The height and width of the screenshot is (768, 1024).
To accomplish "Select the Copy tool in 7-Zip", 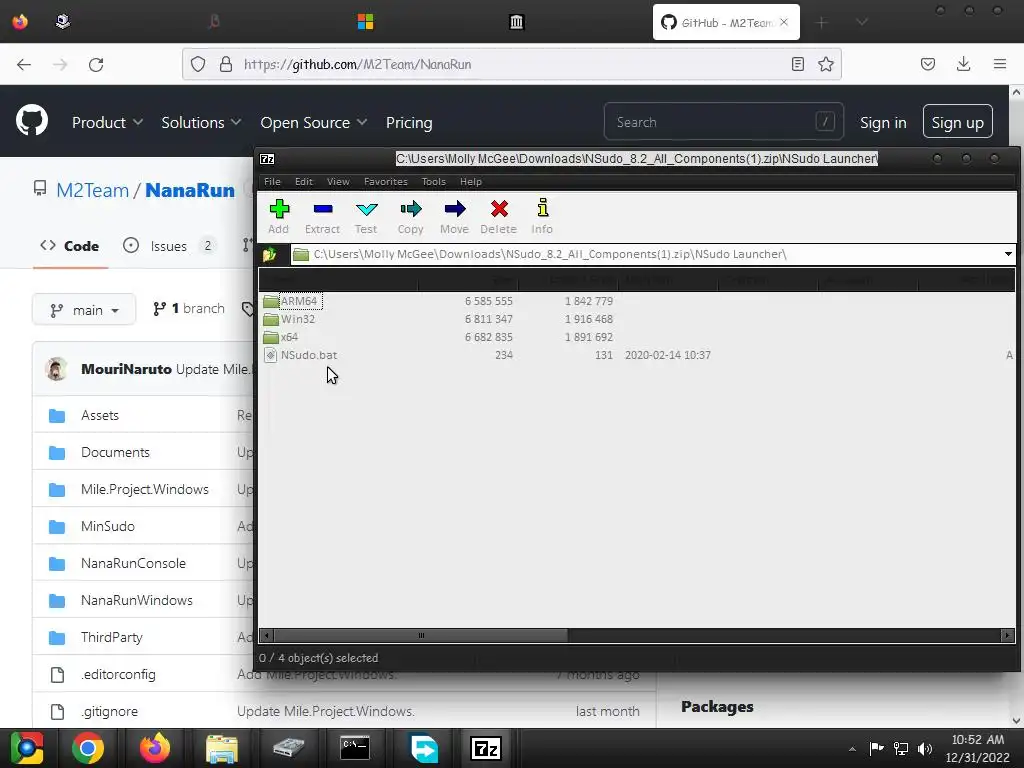I will click(411, 217).
